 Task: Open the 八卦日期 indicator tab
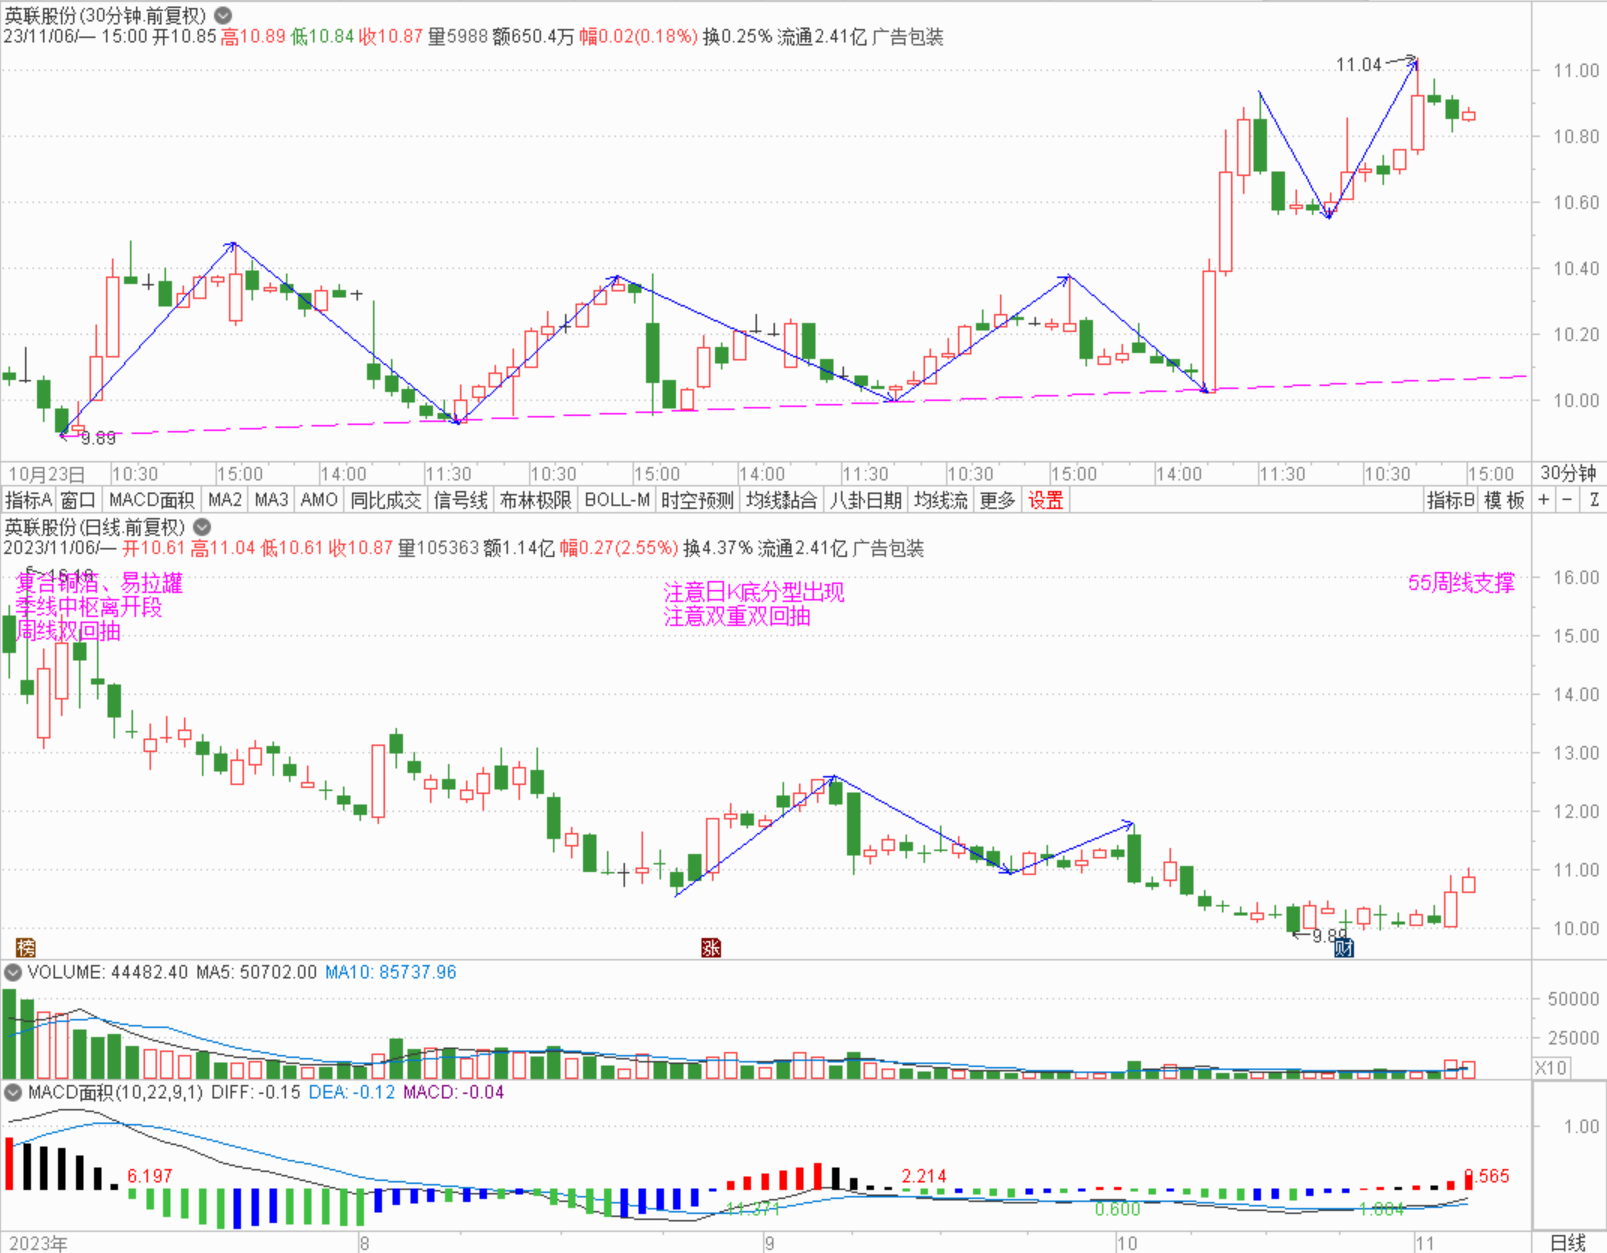pyautogui.click(x=866, y=500)
